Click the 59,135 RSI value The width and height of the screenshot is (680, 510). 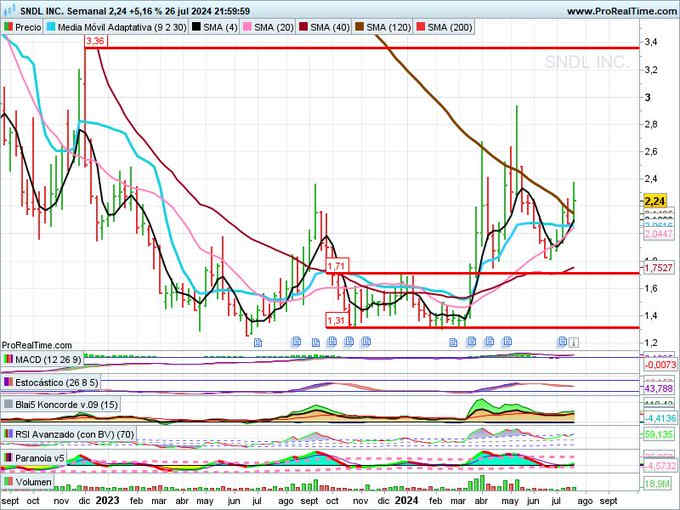coord(658,434)
